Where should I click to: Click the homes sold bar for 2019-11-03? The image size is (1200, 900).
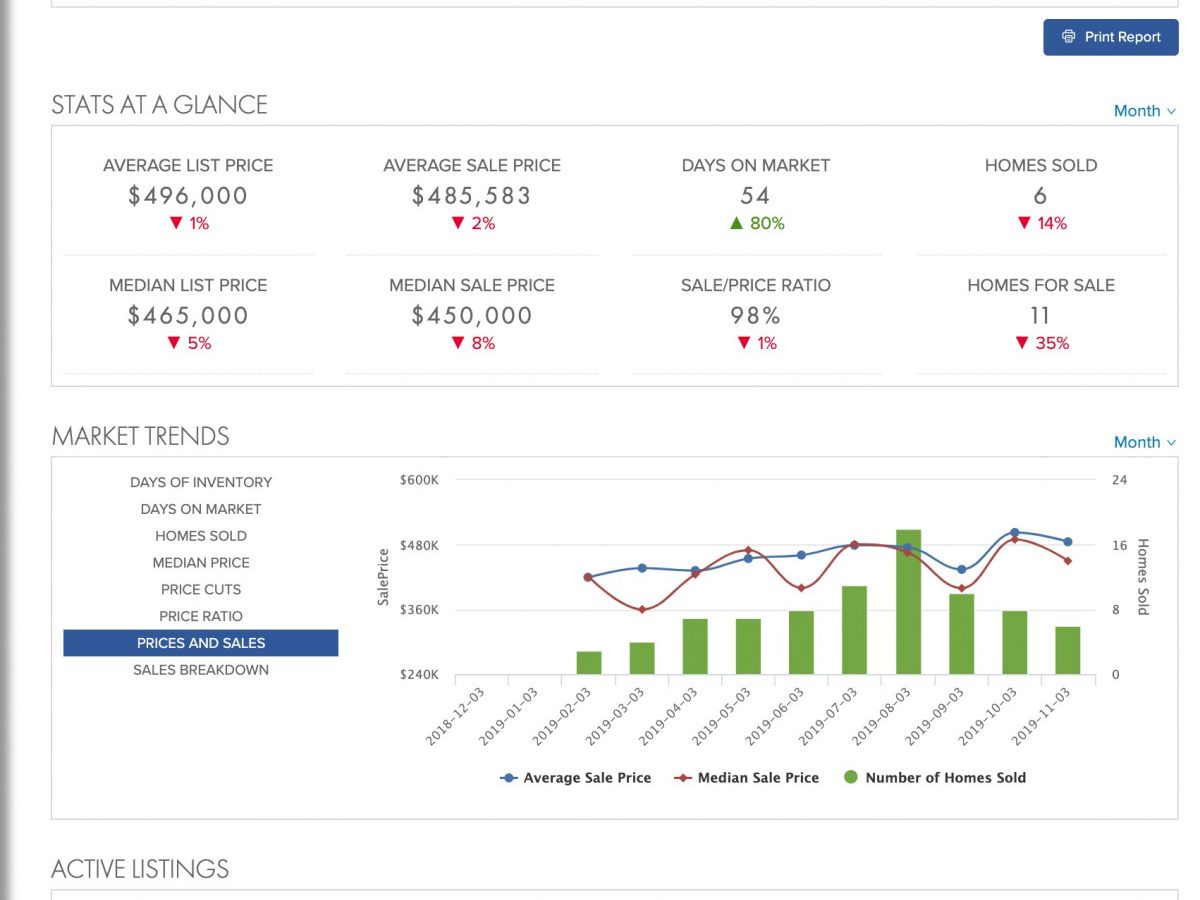[1067, 651]
